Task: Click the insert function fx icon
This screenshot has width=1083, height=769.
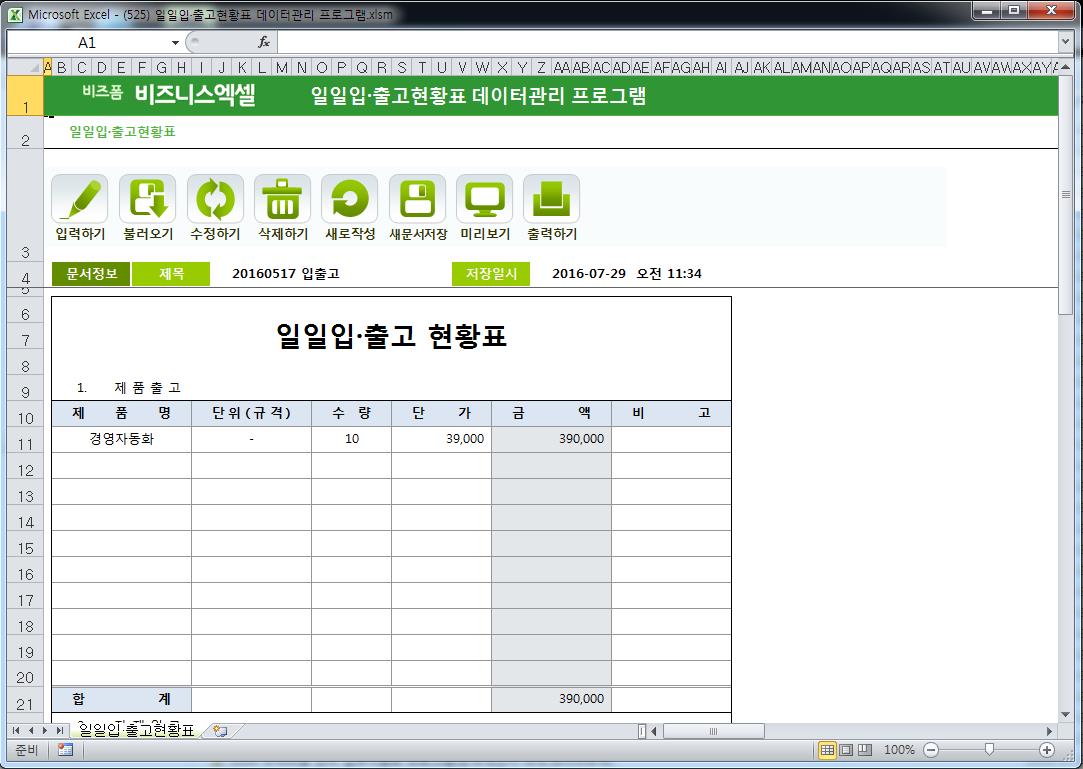Action: [x=264, y=42]
